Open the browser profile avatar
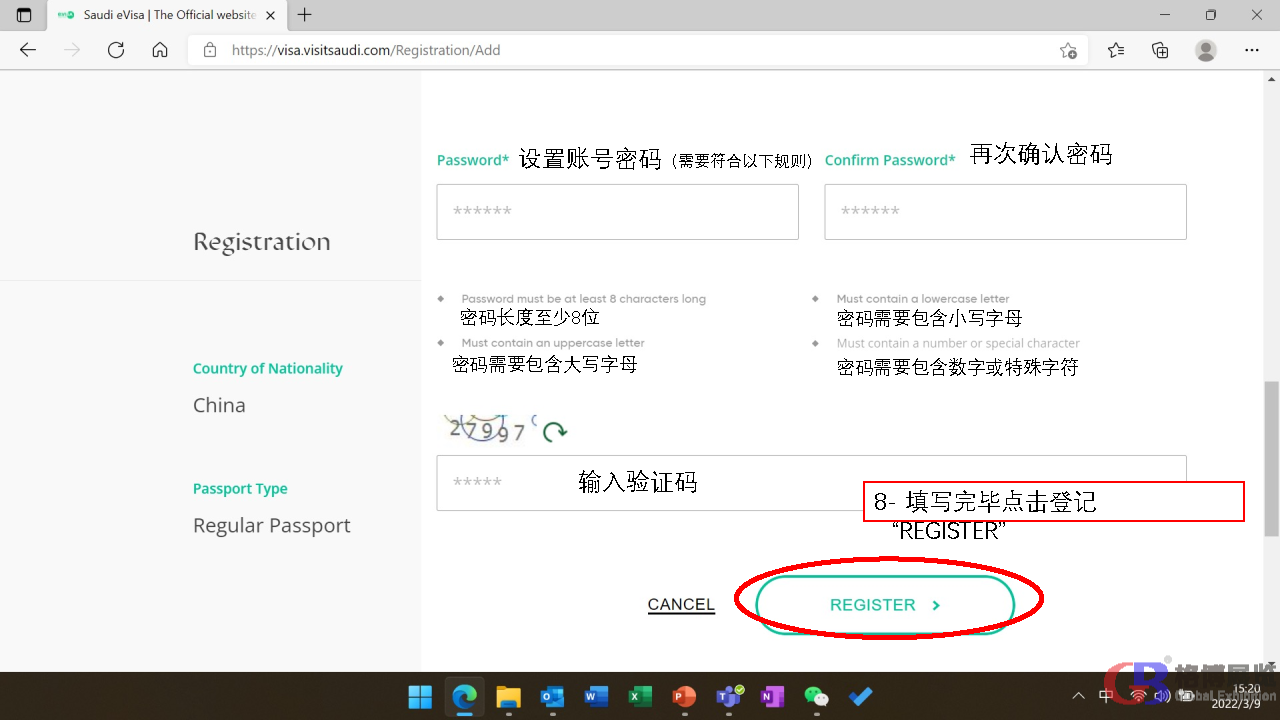Viewport: 1280px width, 720px height. [x=1206, y=50]
